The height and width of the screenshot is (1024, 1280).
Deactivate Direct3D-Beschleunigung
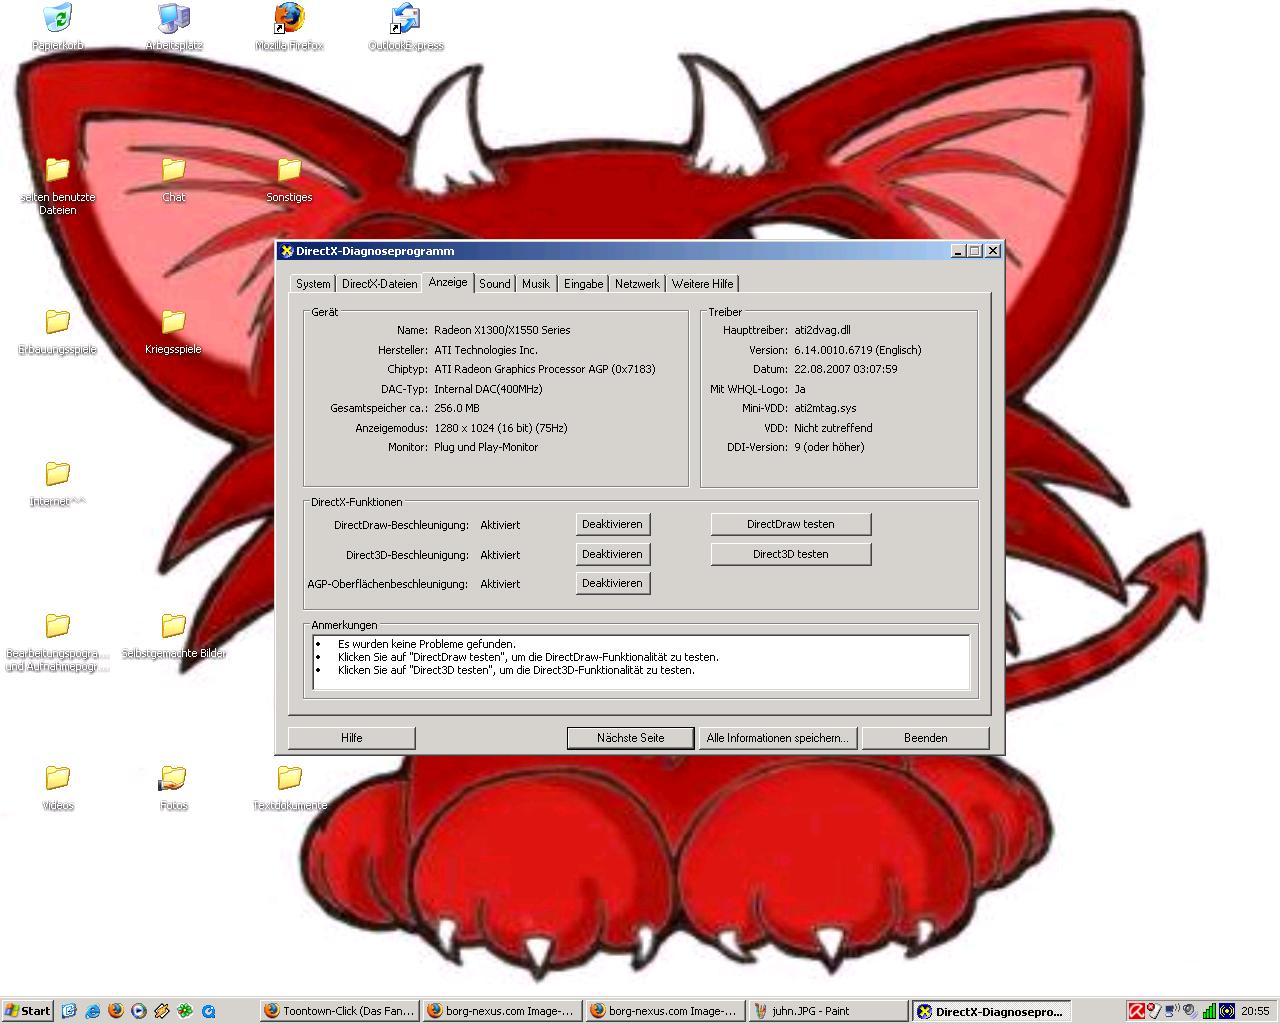click(612, 554)
